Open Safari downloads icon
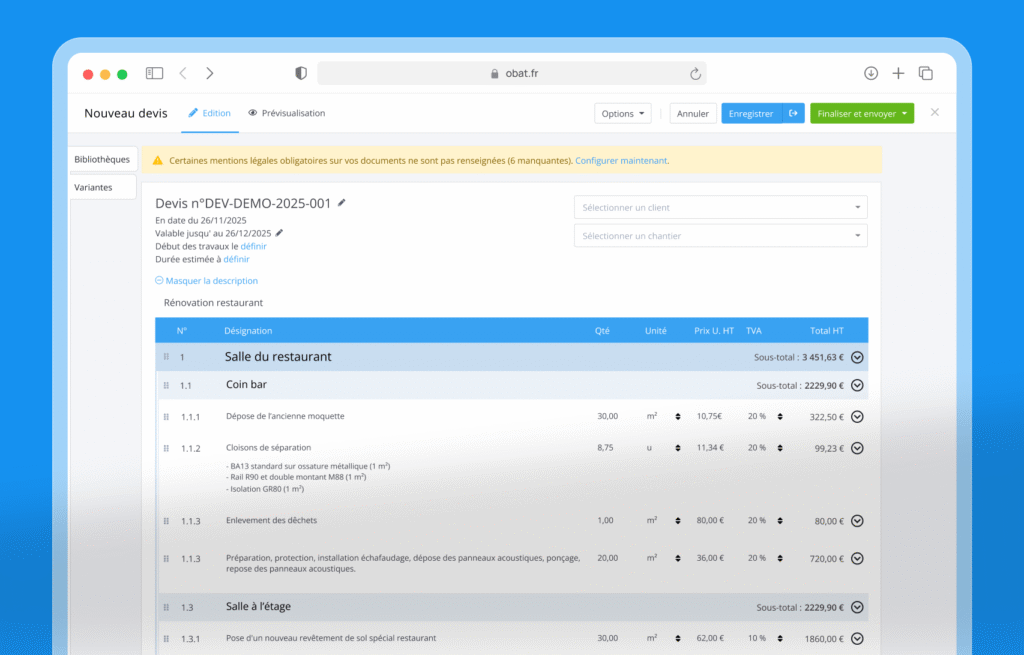The width and height of the screenshot is (1024, 655). coord(871,73)
